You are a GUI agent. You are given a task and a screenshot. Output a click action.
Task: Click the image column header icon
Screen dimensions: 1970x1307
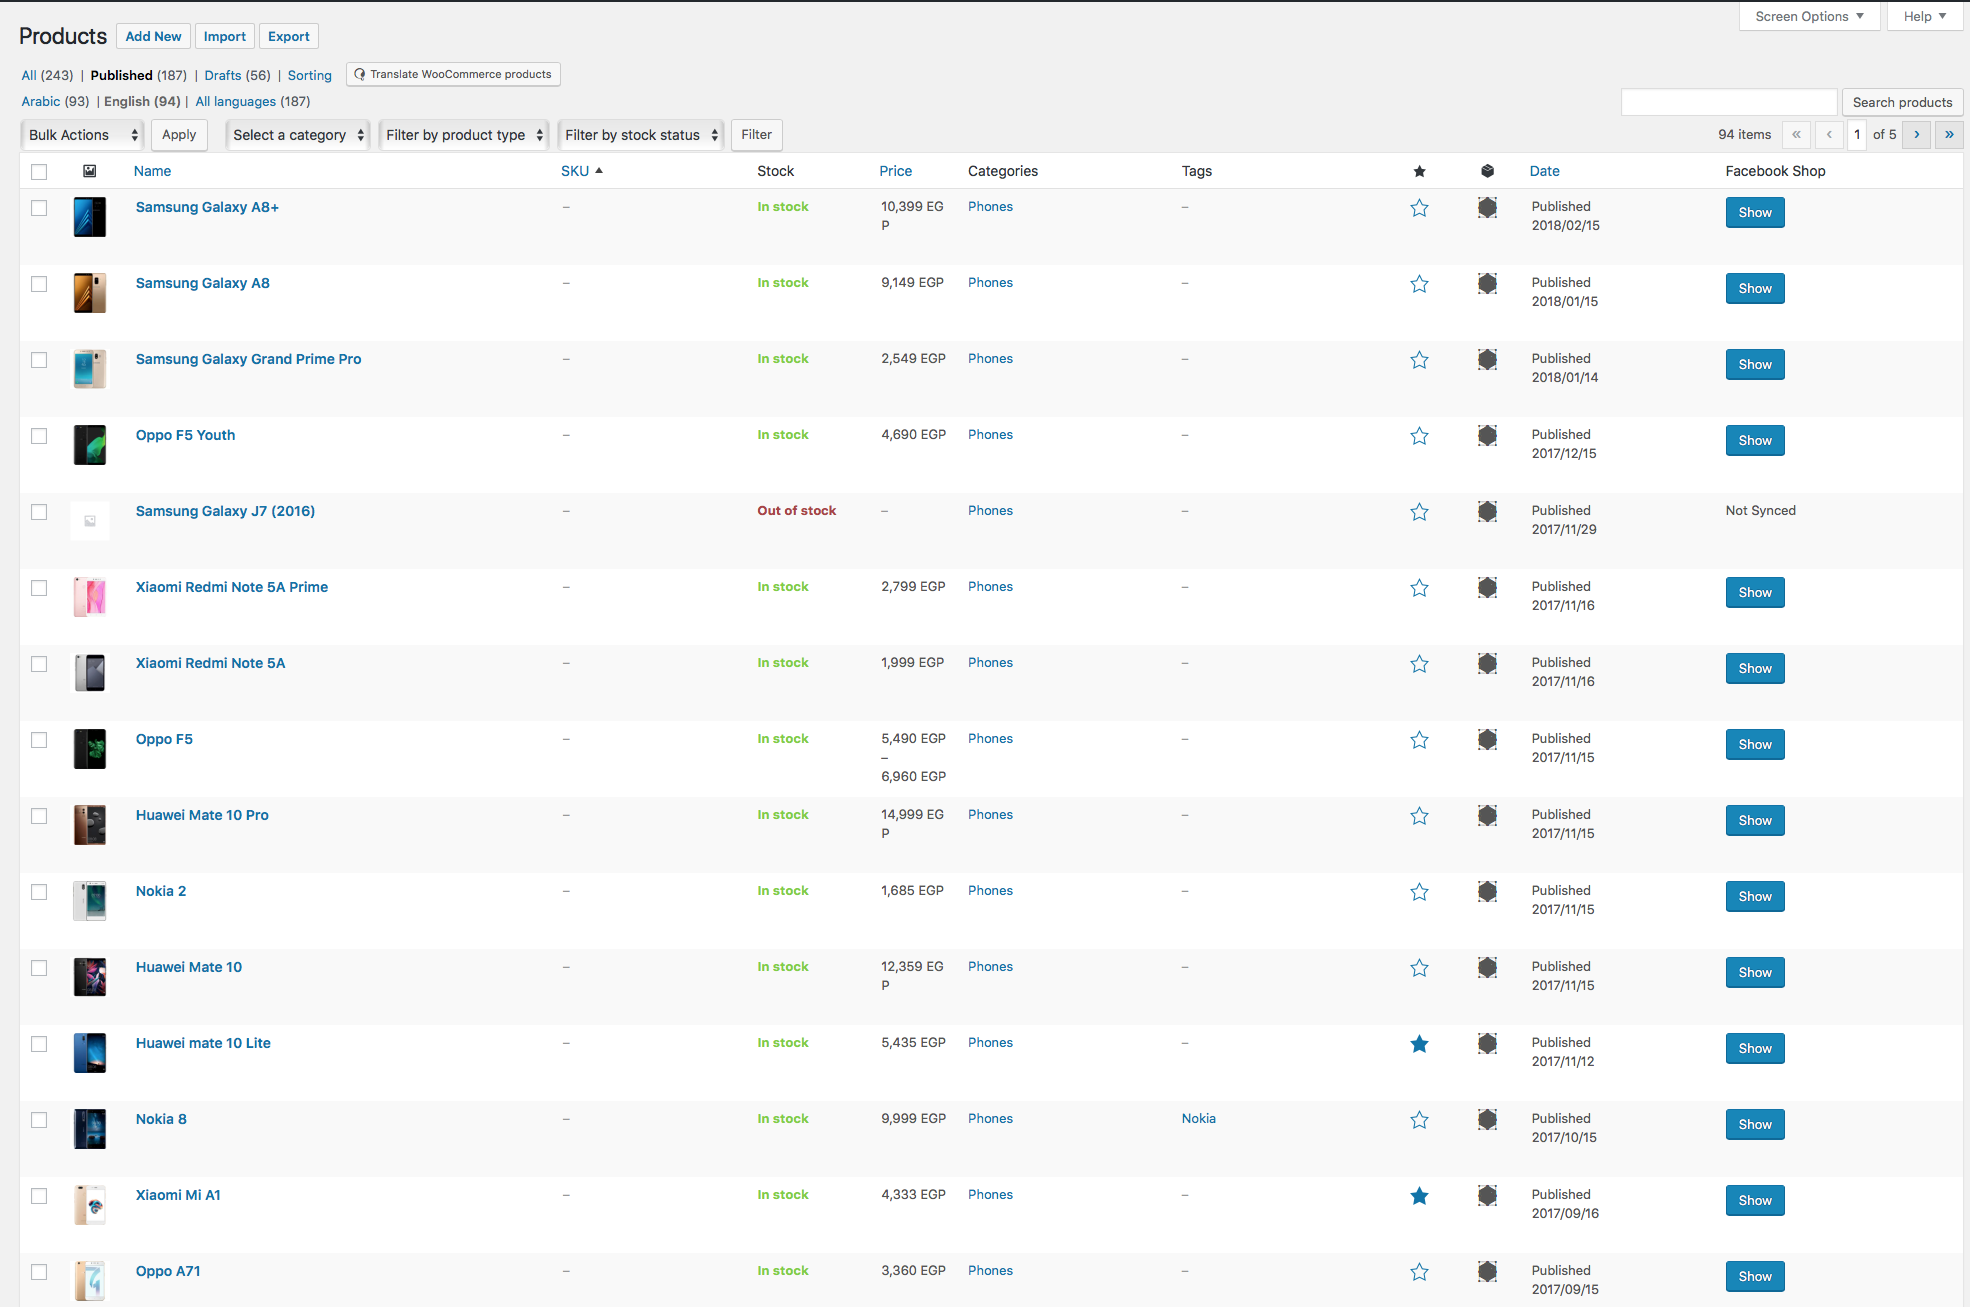point(90,171)
